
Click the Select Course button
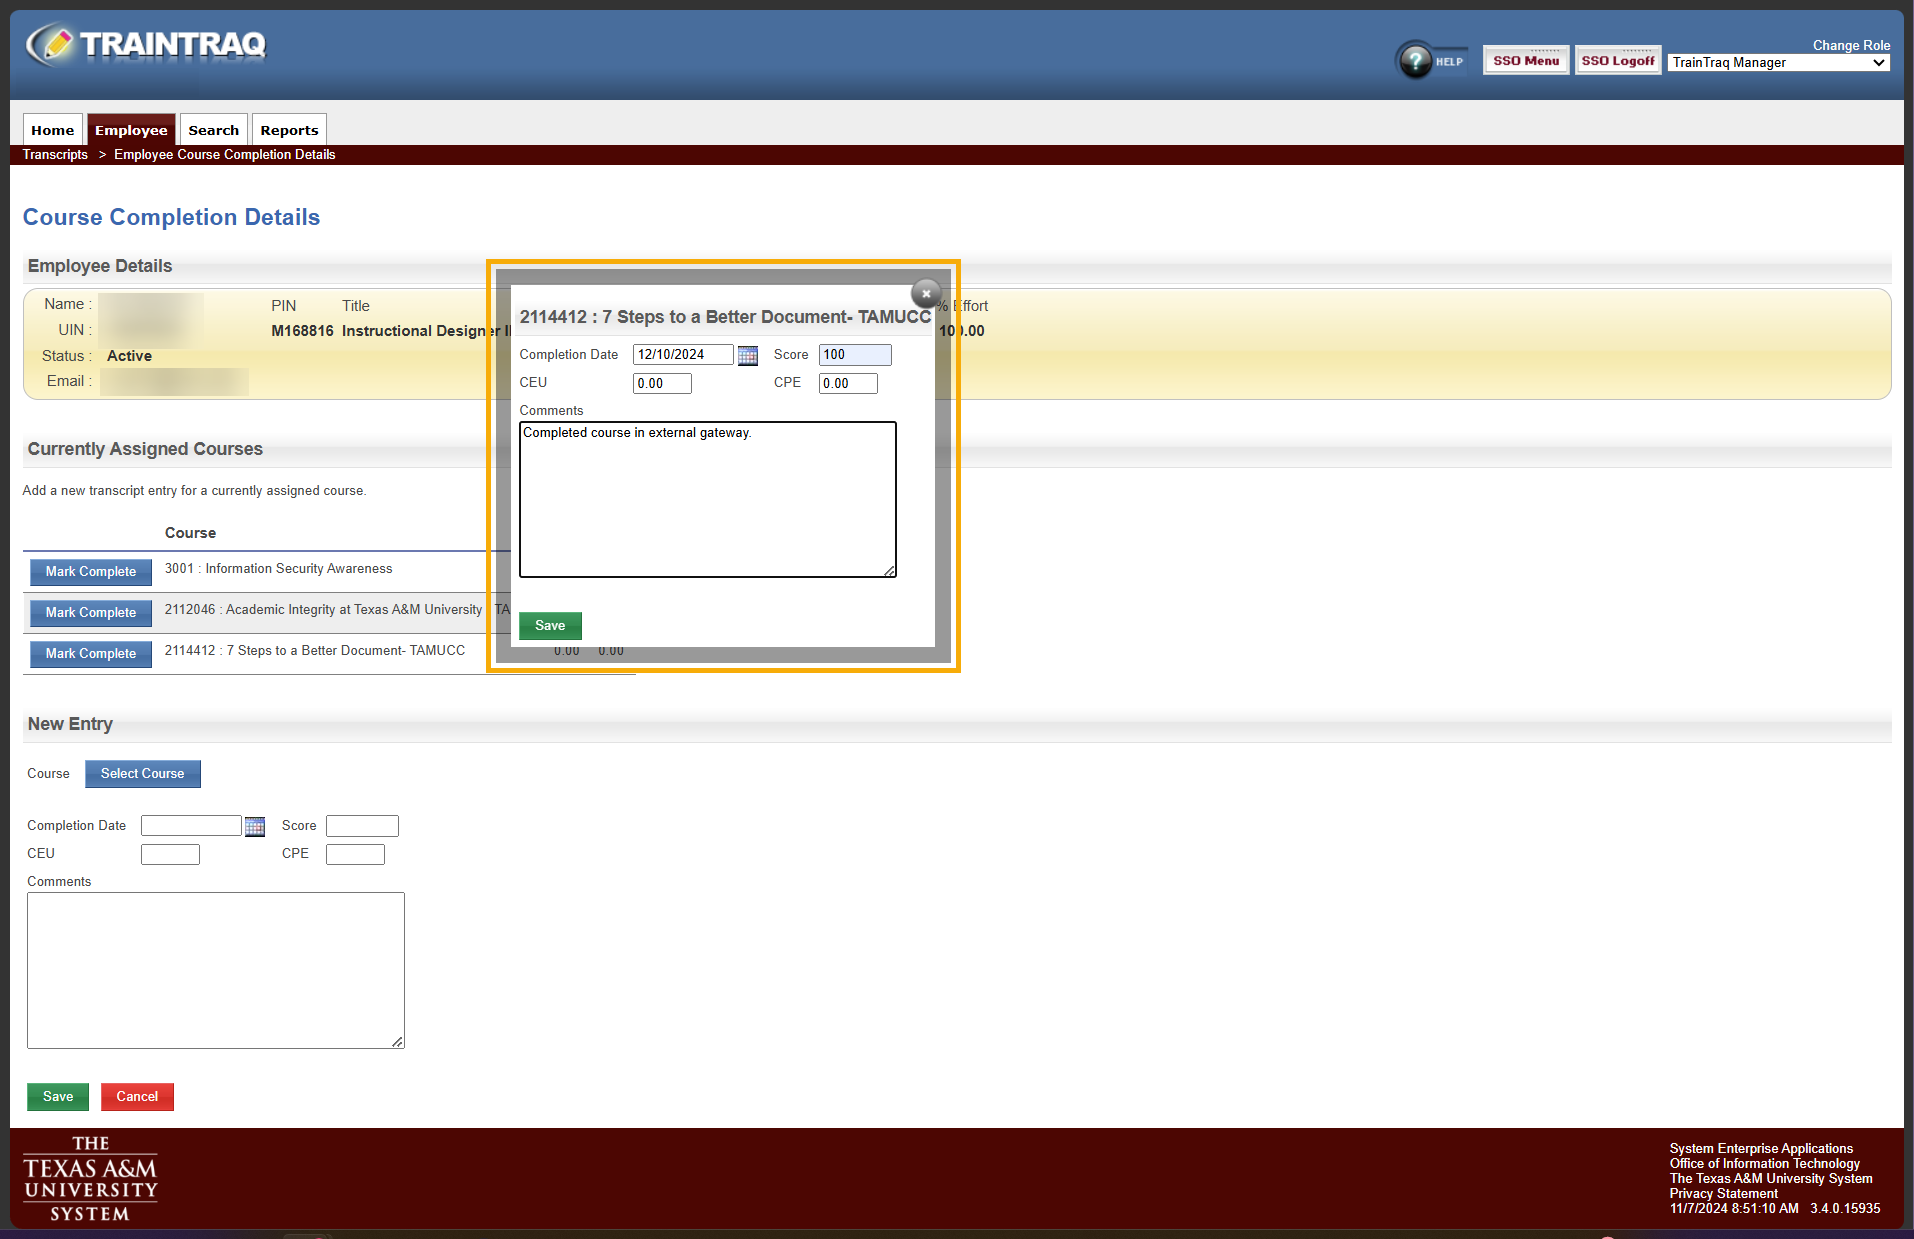pyautogui.click(x=142, y=773)
